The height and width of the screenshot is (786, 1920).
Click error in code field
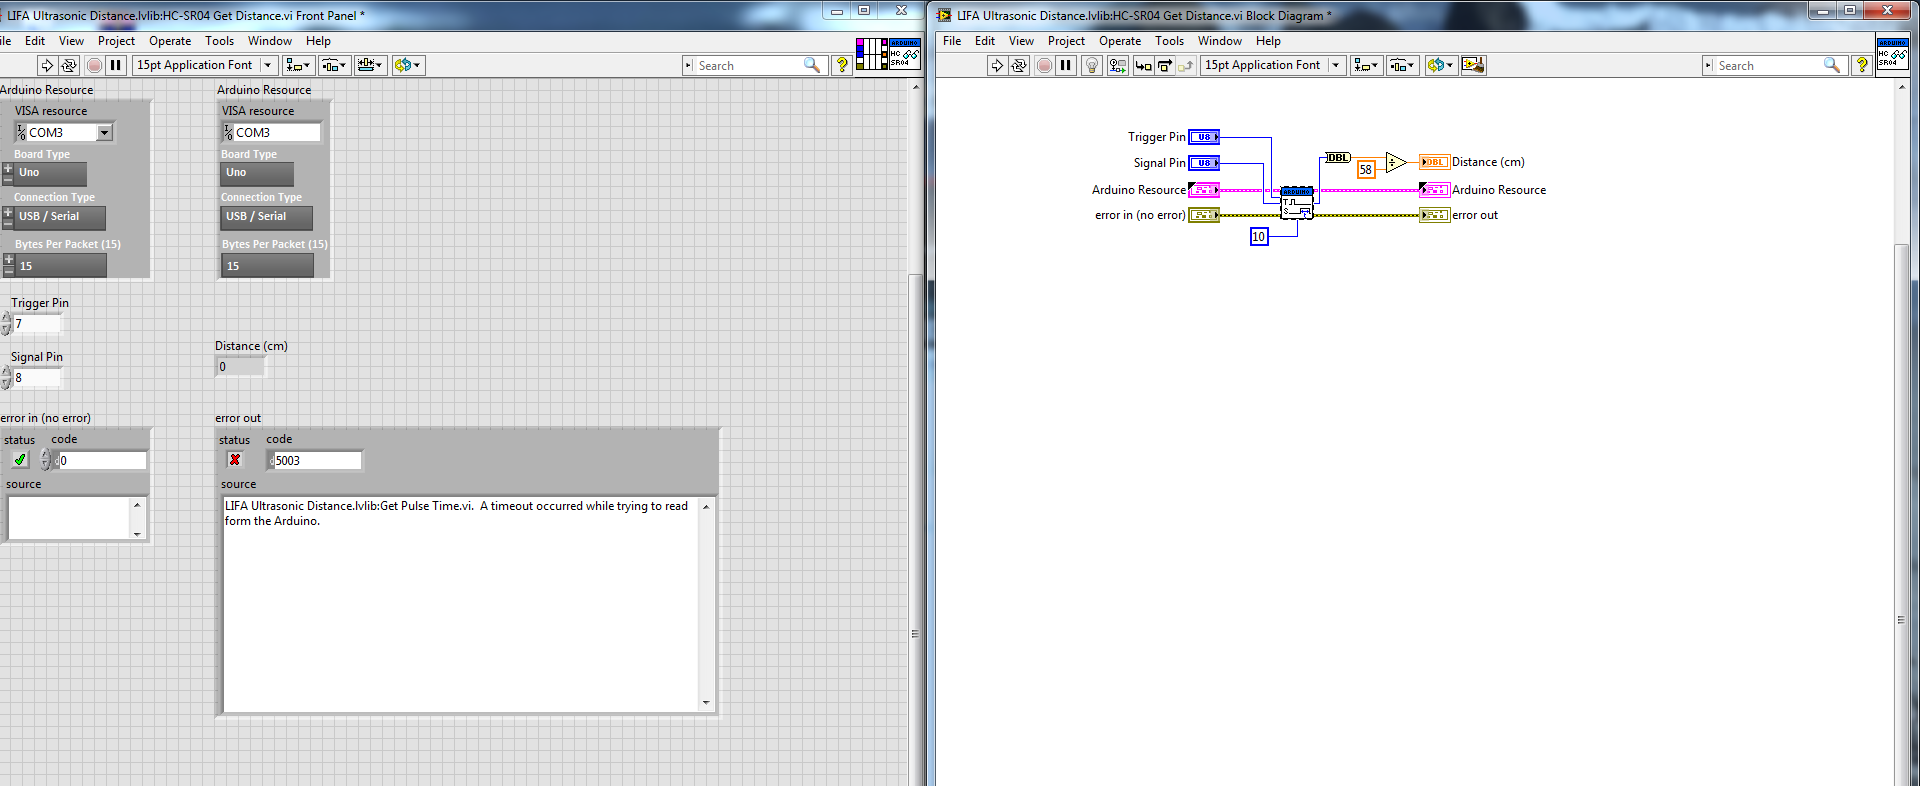pyautogui.click(x=102, y=460)
